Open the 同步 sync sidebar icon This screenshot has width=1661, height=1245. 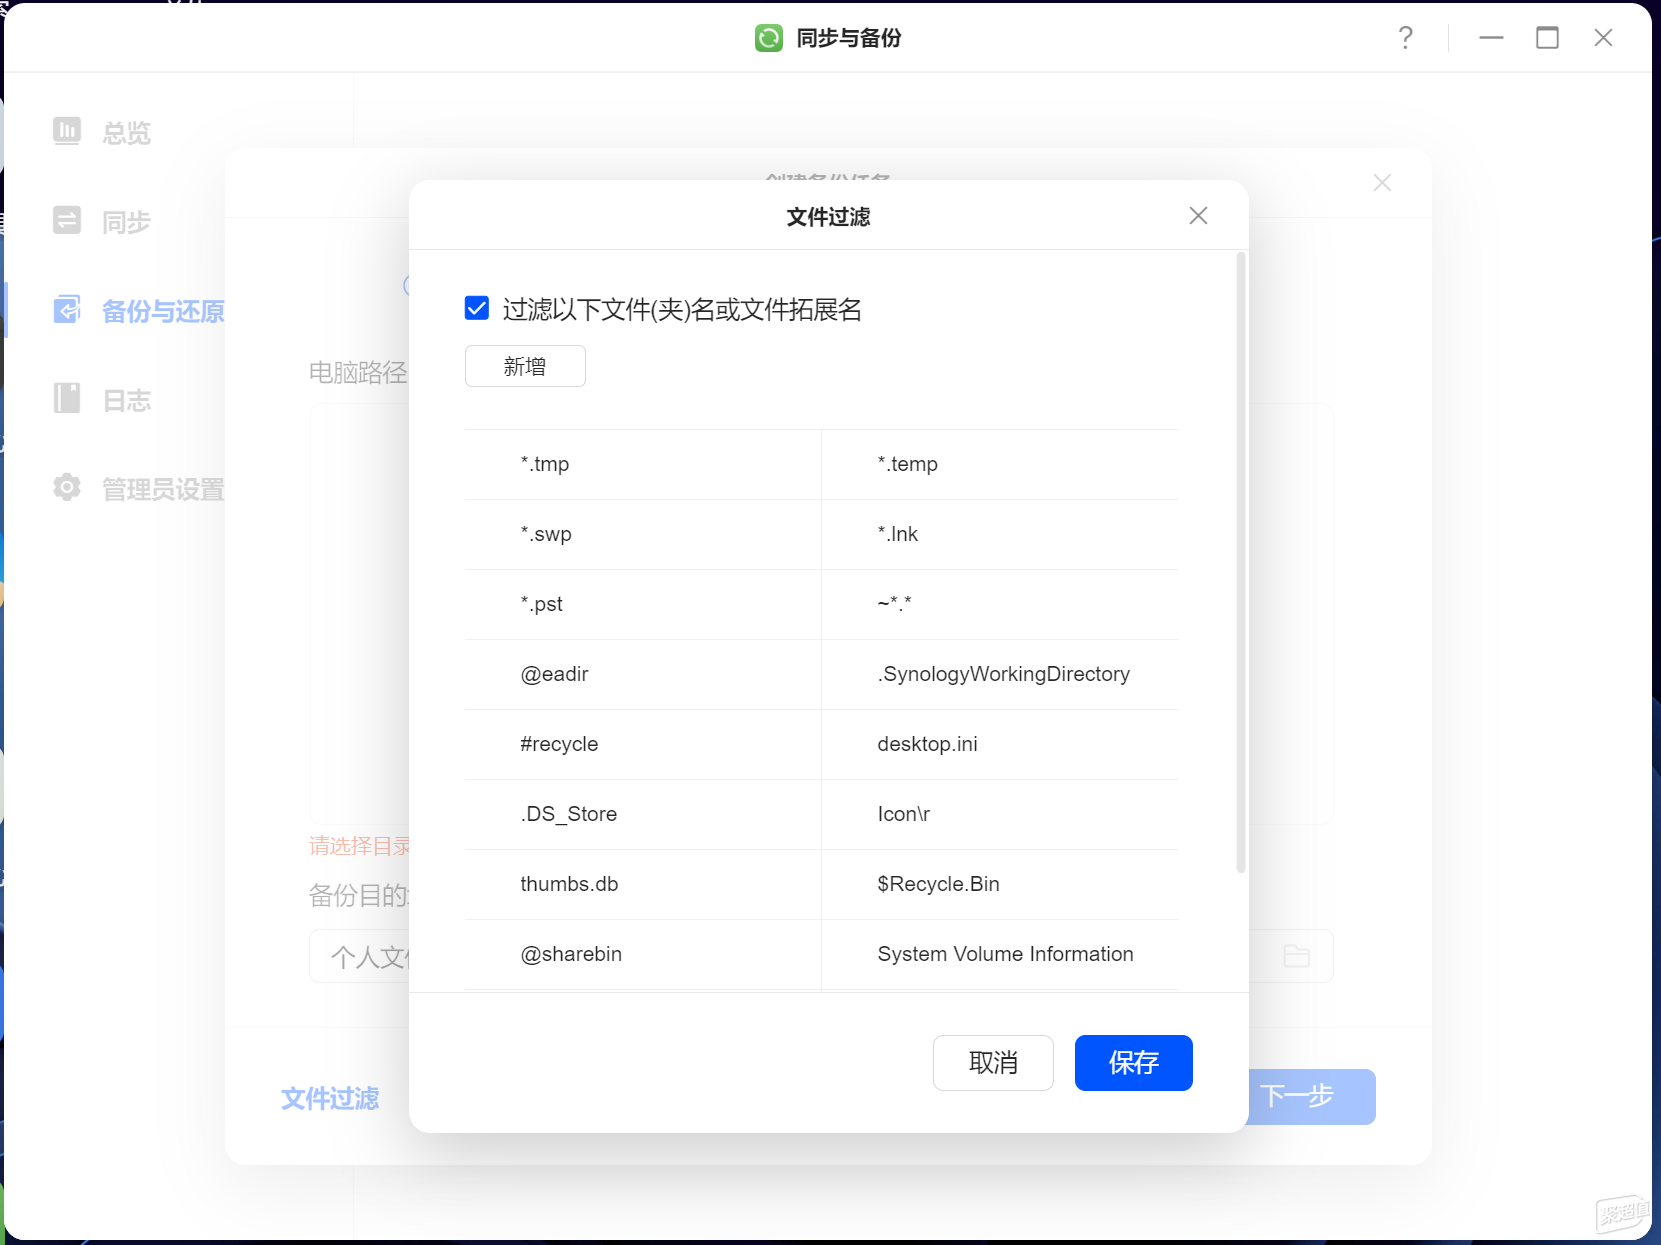[x=67, y=220]
